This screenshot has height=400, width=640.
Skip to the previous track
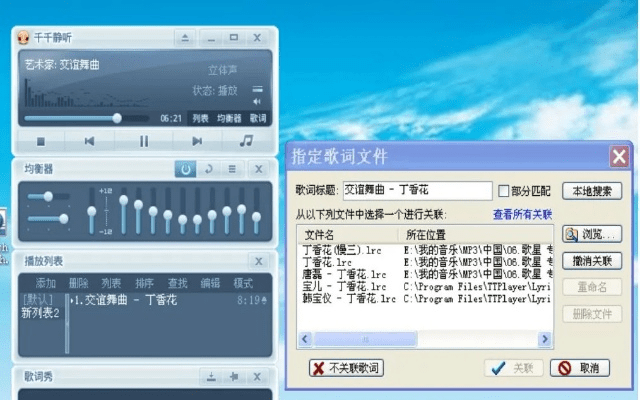click(x=89, y=141)
